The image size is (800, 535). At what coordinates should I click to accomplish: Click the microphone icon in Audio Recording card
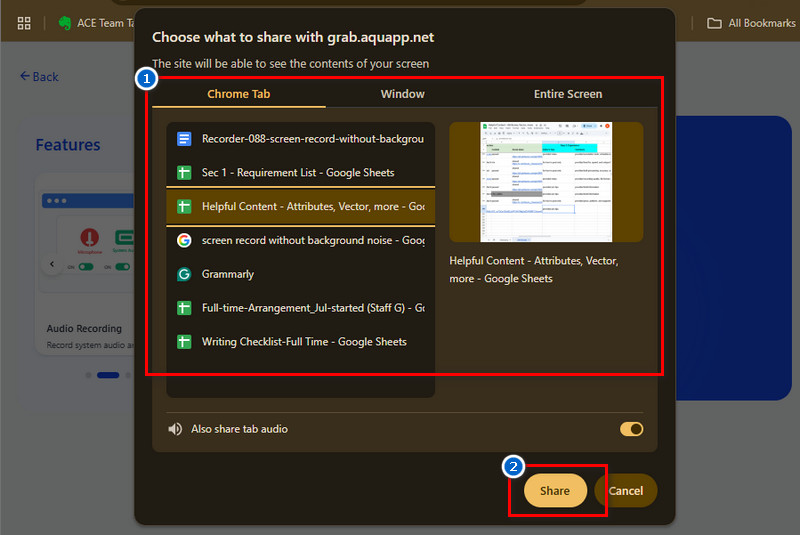click(x=90, y=238)
